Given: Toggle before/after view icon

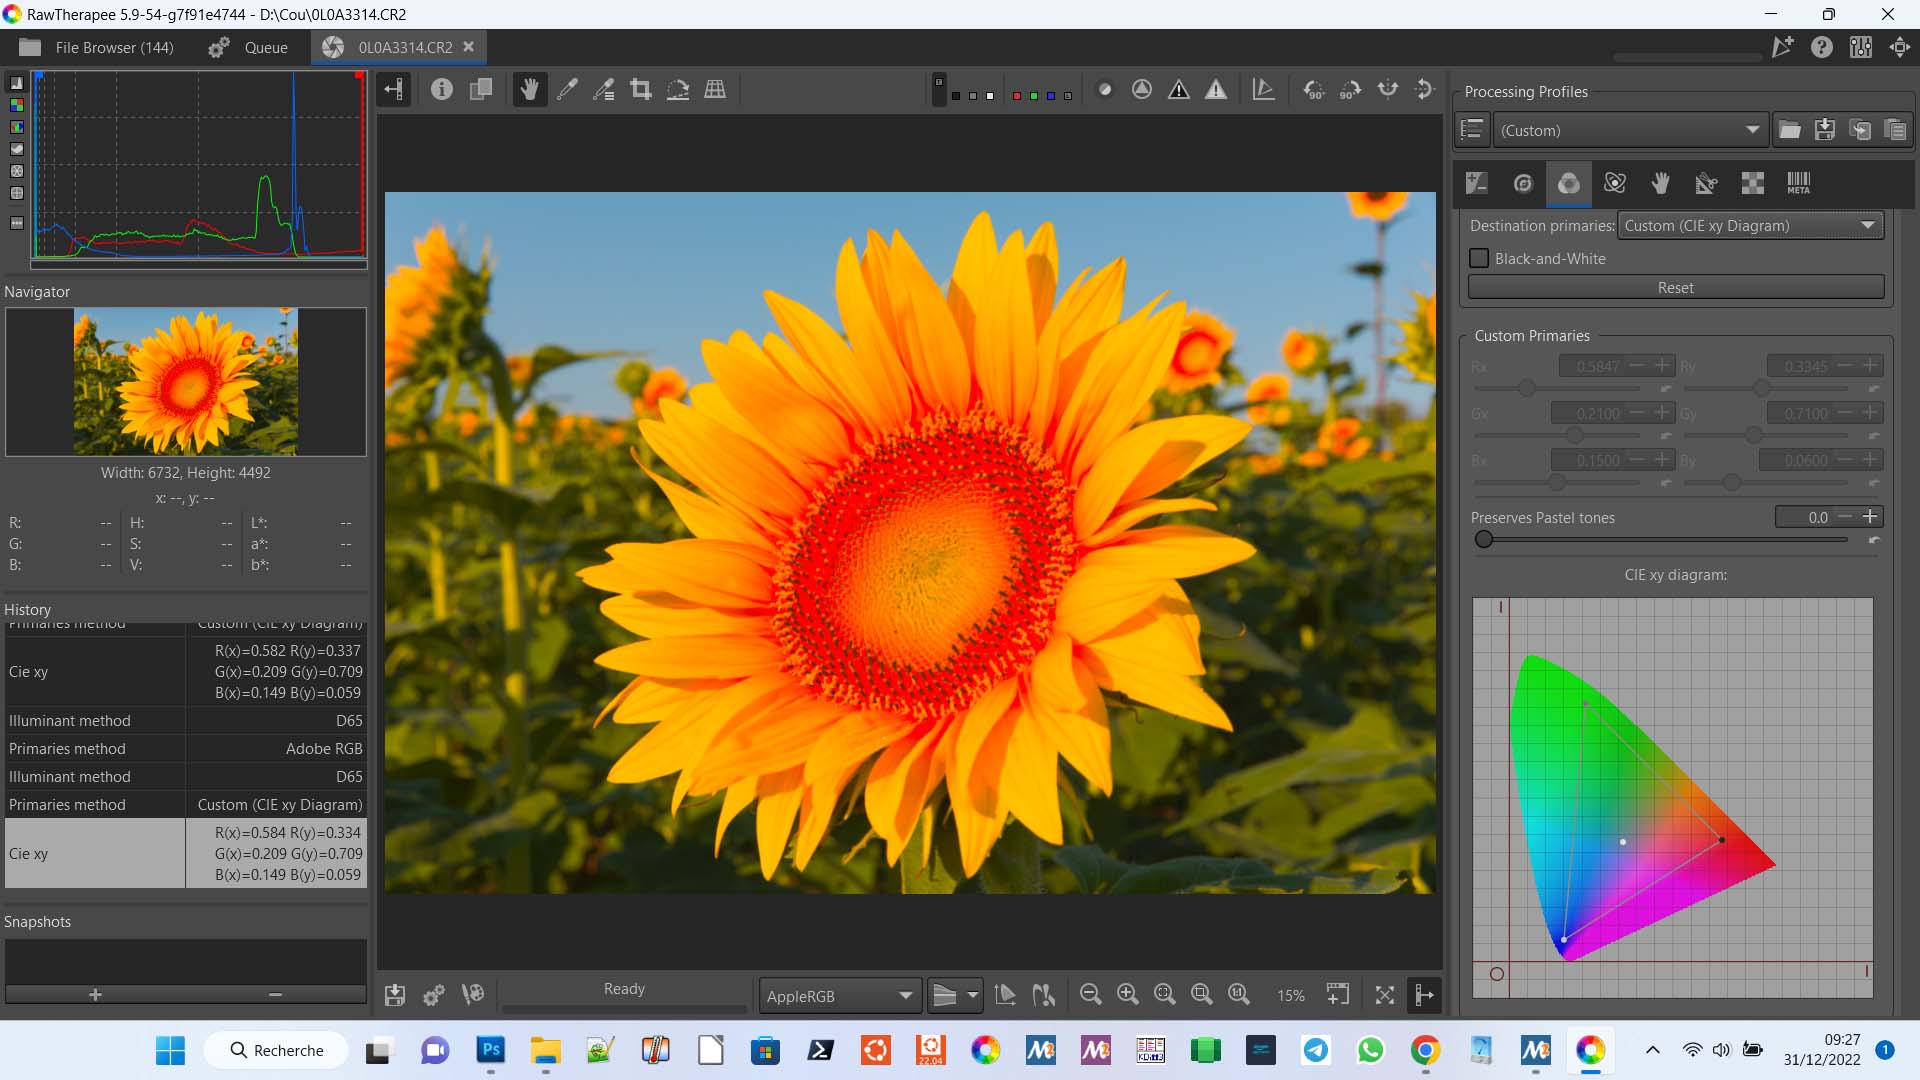Looking at the screenshot, I should [481, 90].
